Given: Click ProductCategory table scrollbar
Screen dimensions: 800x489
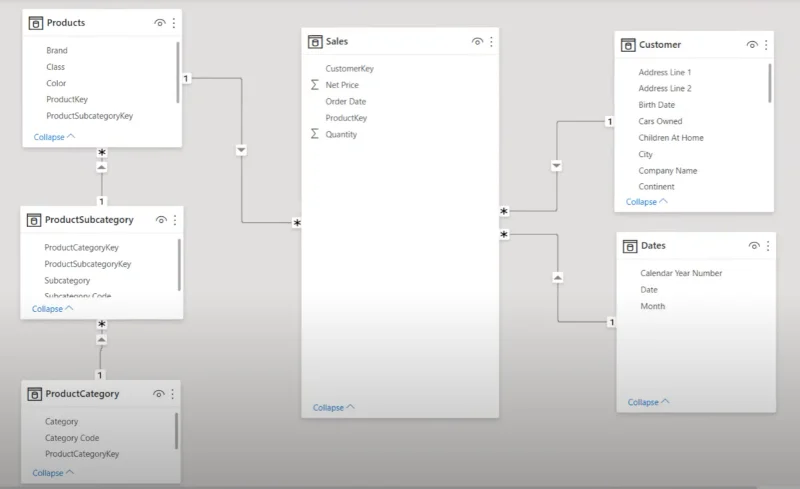Looking at the screenshot, I should pos(177,431).
